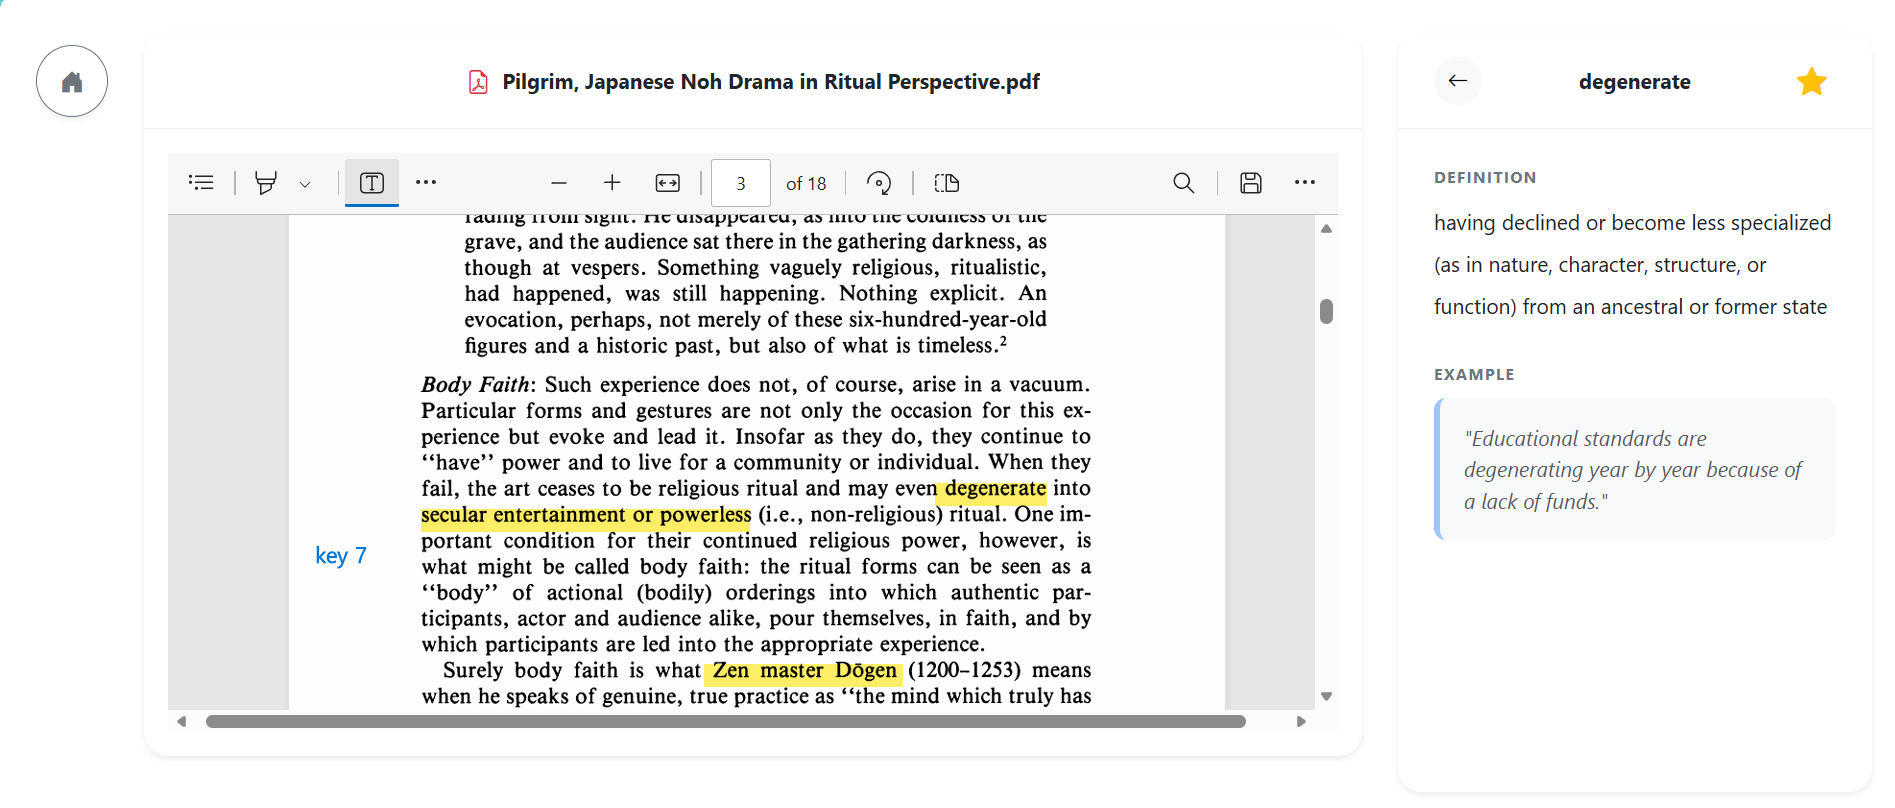Switch to page view layout icon
1895x808 pixels.
coord(946,183)
